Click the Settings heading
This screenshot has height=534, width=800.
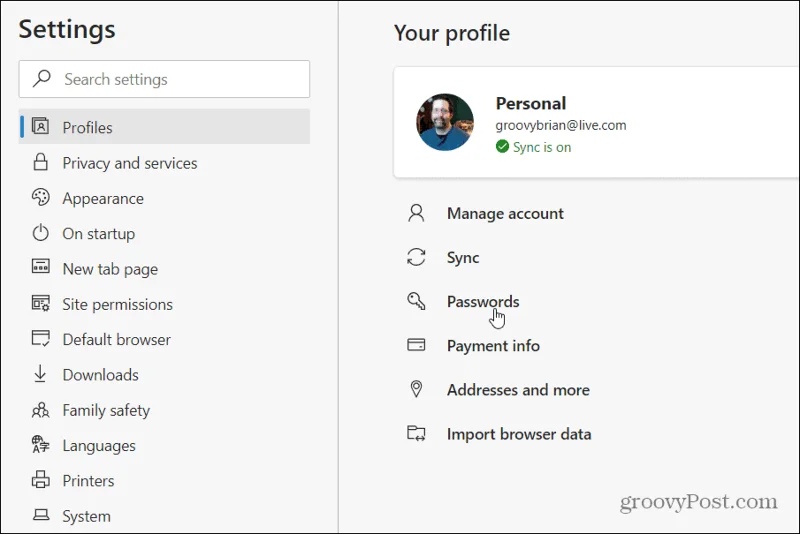[67, 29]
